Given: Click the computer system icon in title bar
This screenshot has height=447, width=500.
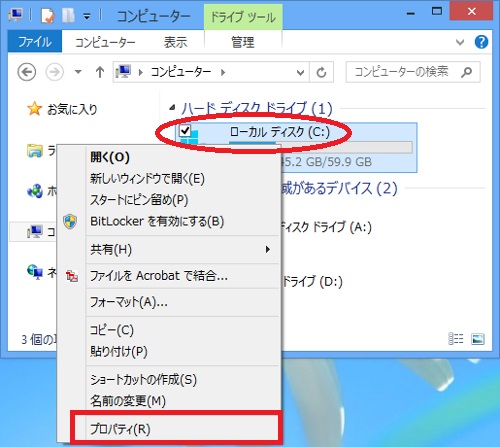Looking at the screenshot, I should pyautogui.click(x=16, y=15).
